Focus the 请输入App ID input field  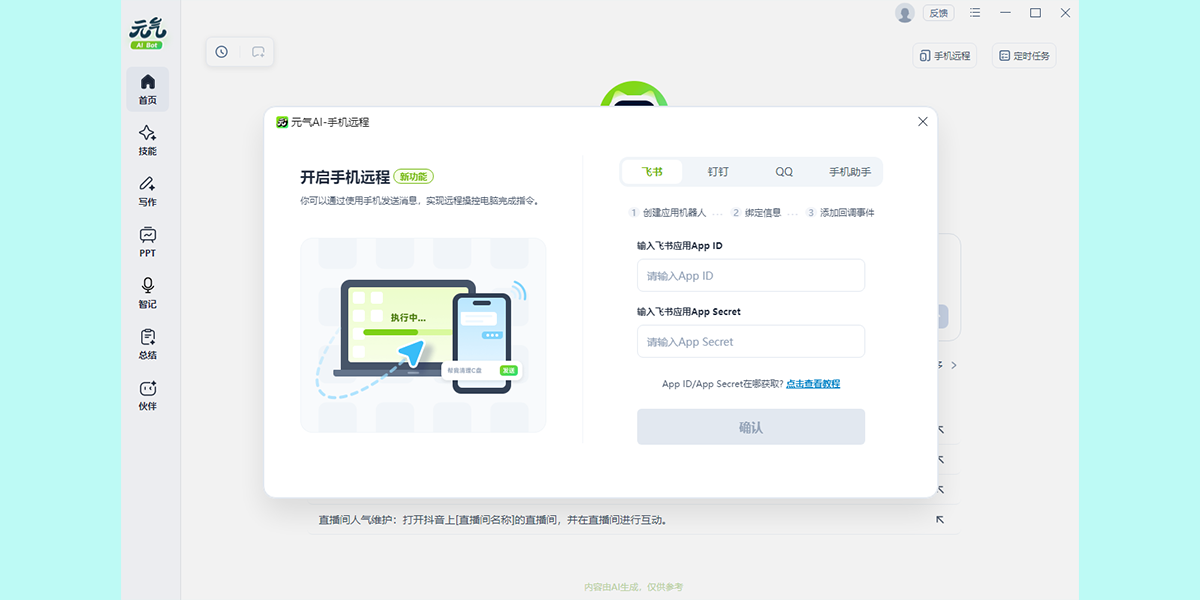click(751, 275)
